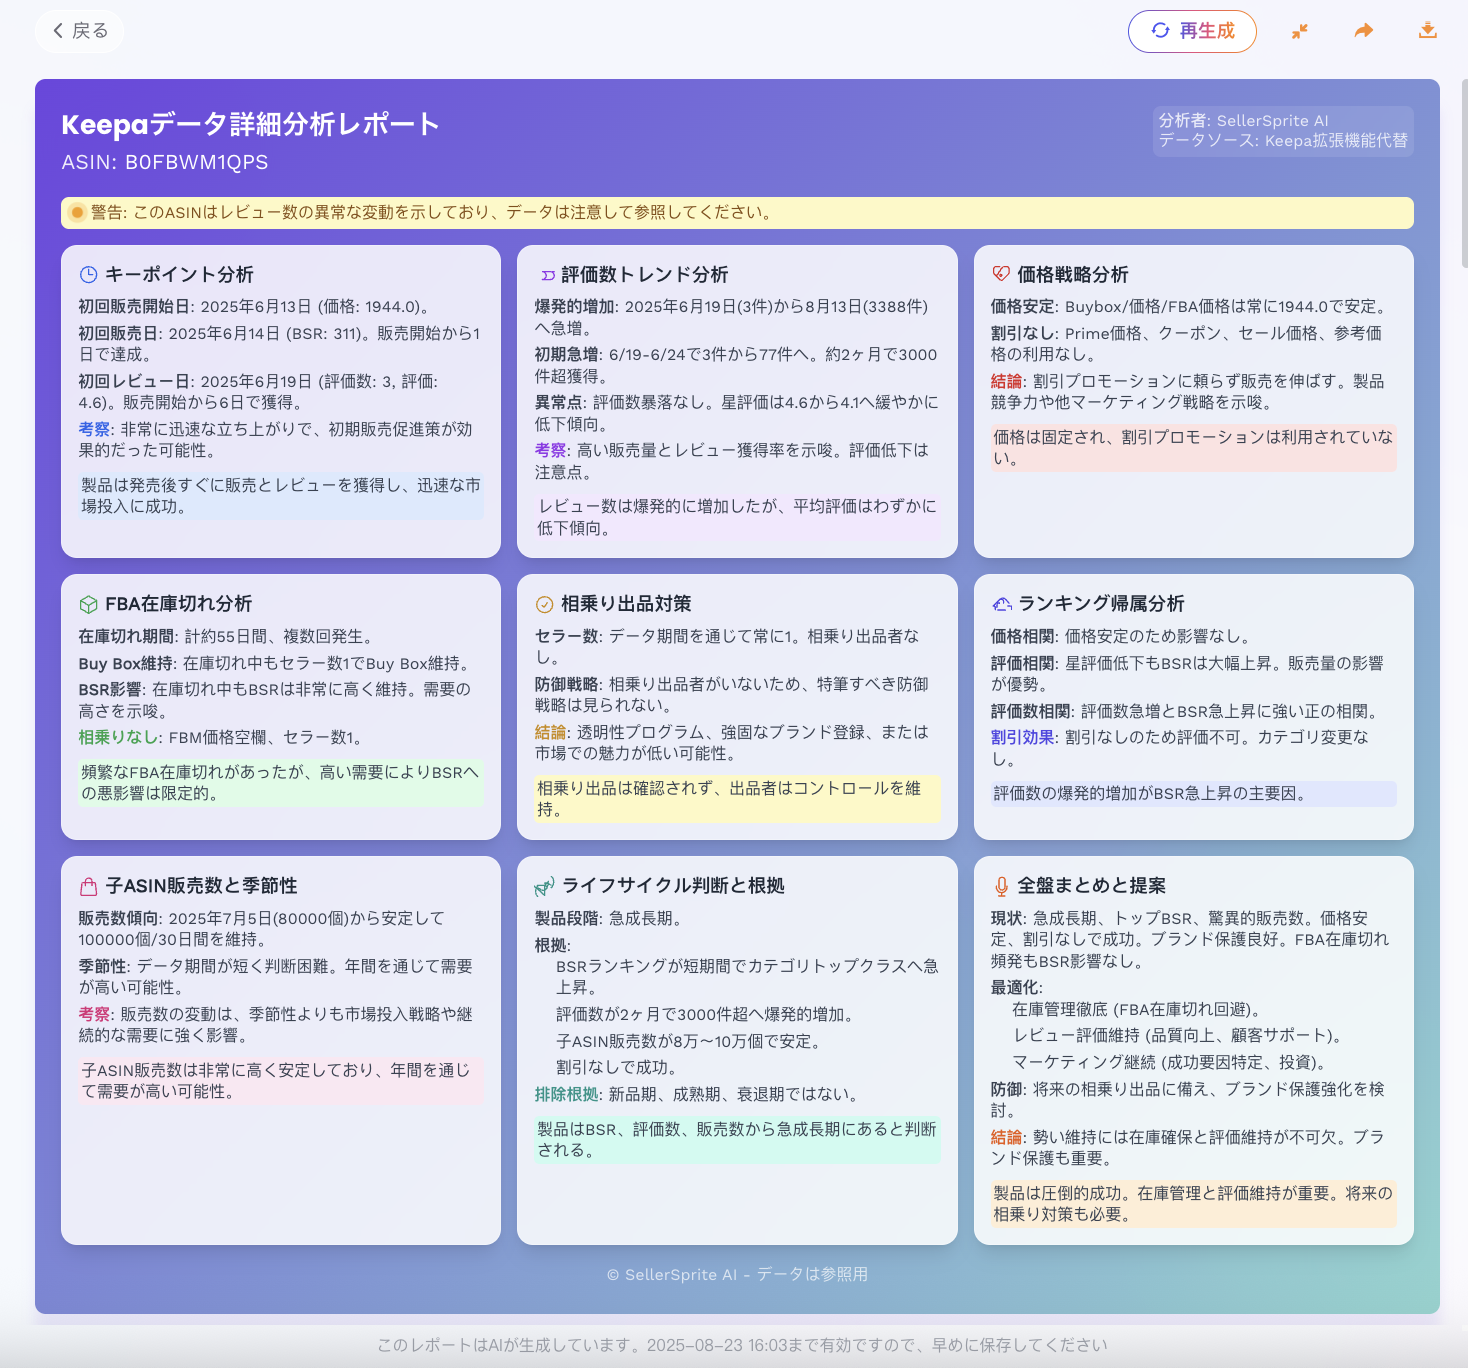Click the AI-generated report expiry notice text
Viewport: 1468px width, 1368px height.
coord(742,1345)
